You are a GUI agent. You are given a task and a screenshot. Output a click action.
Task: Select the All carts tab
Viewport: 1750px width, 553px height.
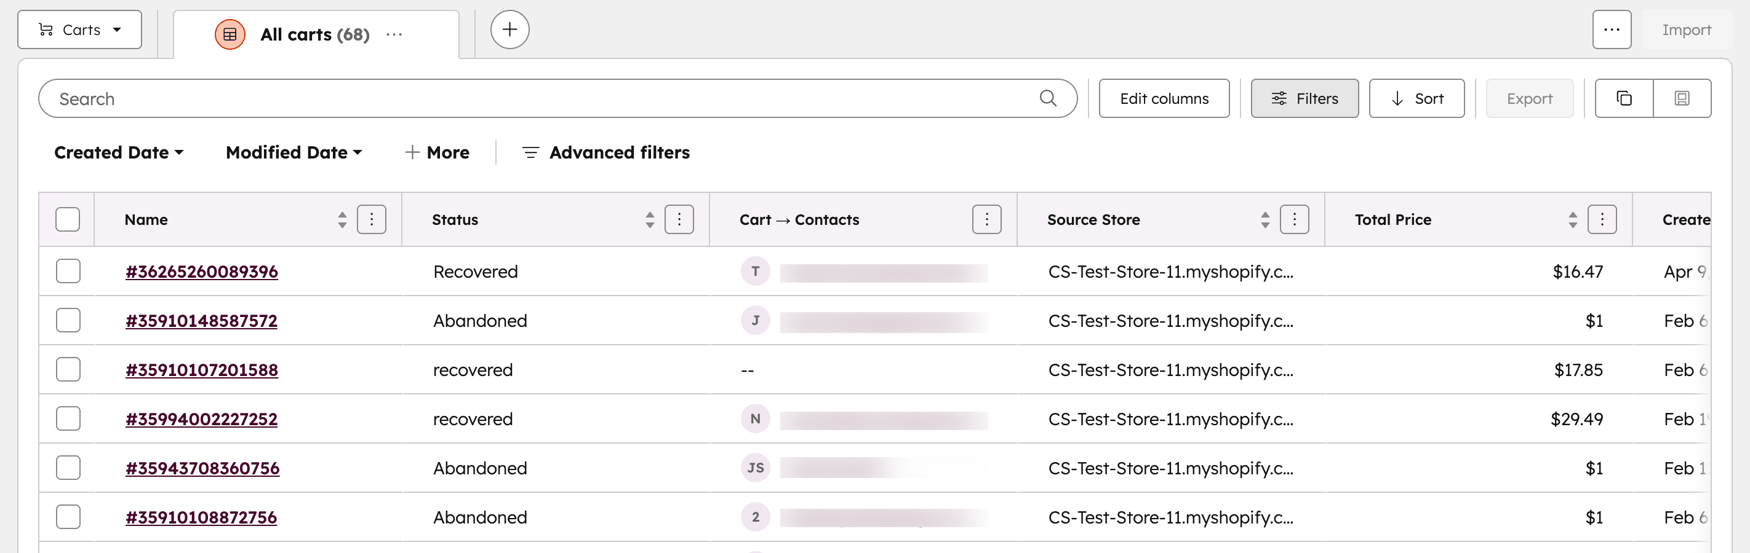pos(314,35)
